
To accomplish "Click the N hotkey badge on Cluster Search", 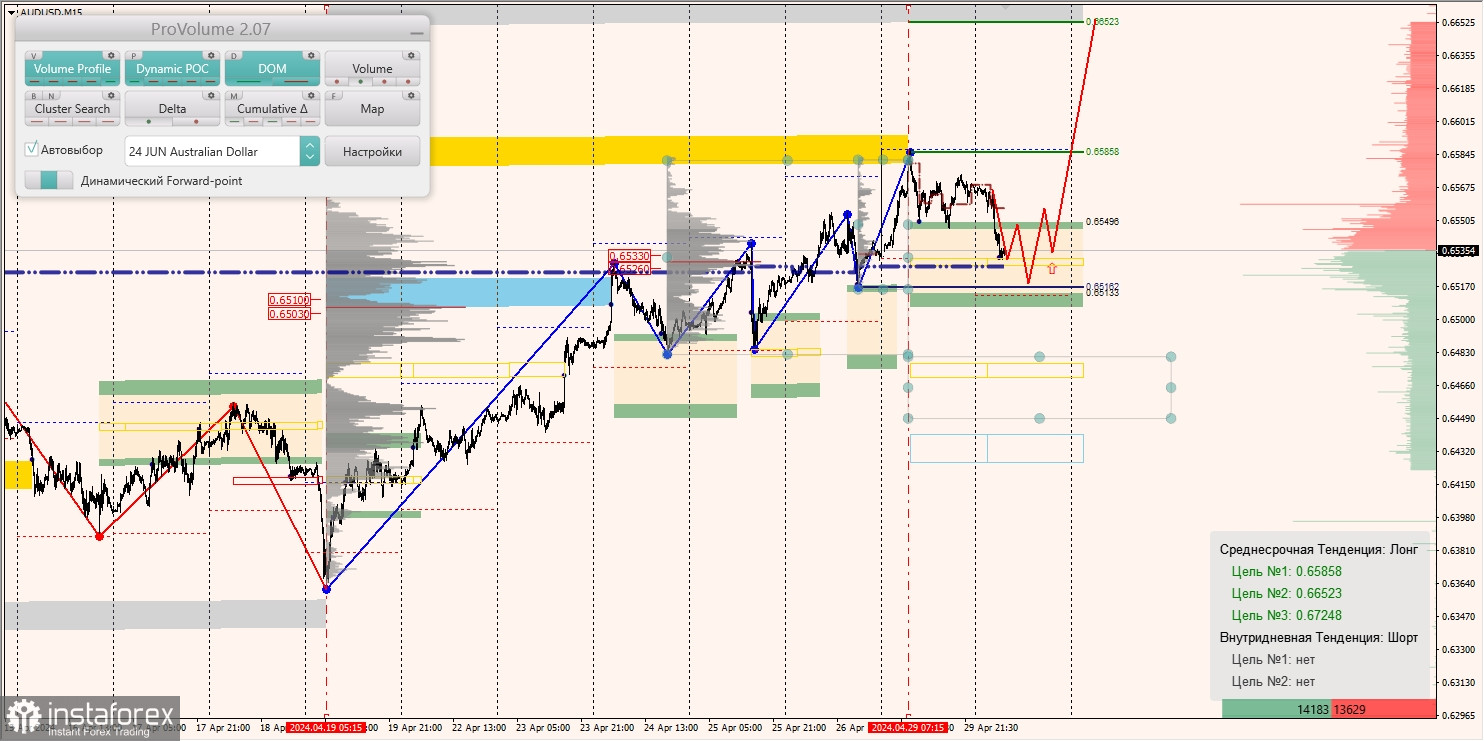I will coord(50,96).
